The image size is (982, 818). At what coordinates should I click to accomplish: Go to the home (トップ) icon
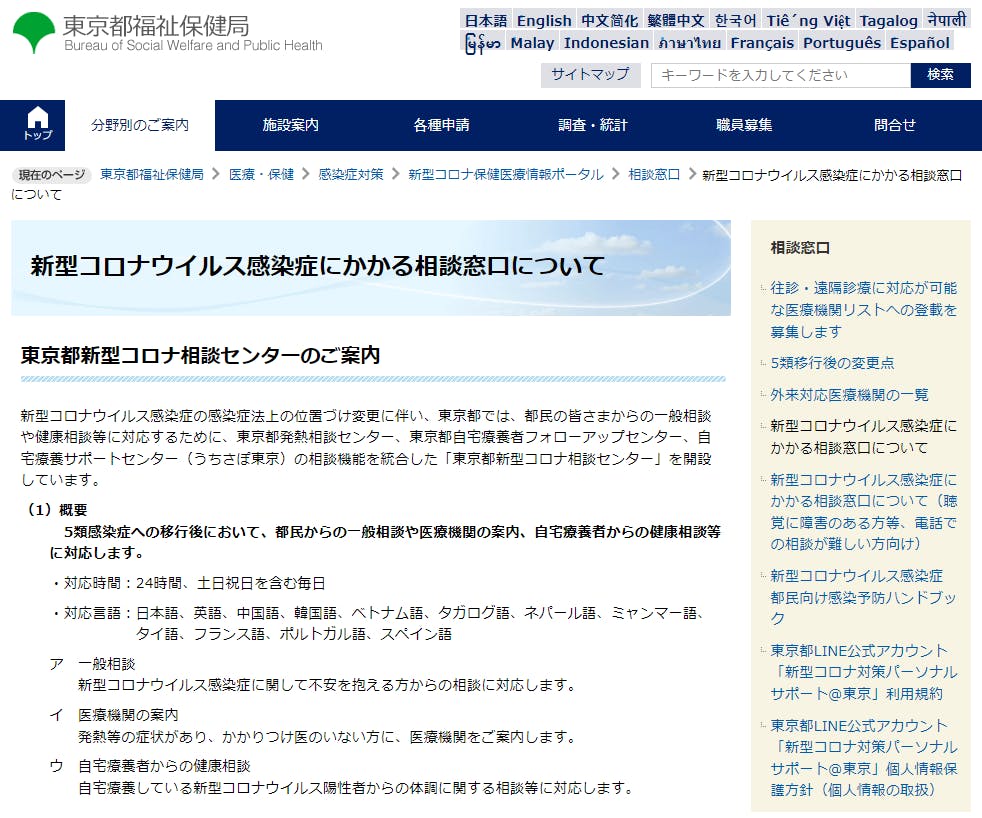point(38,125)
